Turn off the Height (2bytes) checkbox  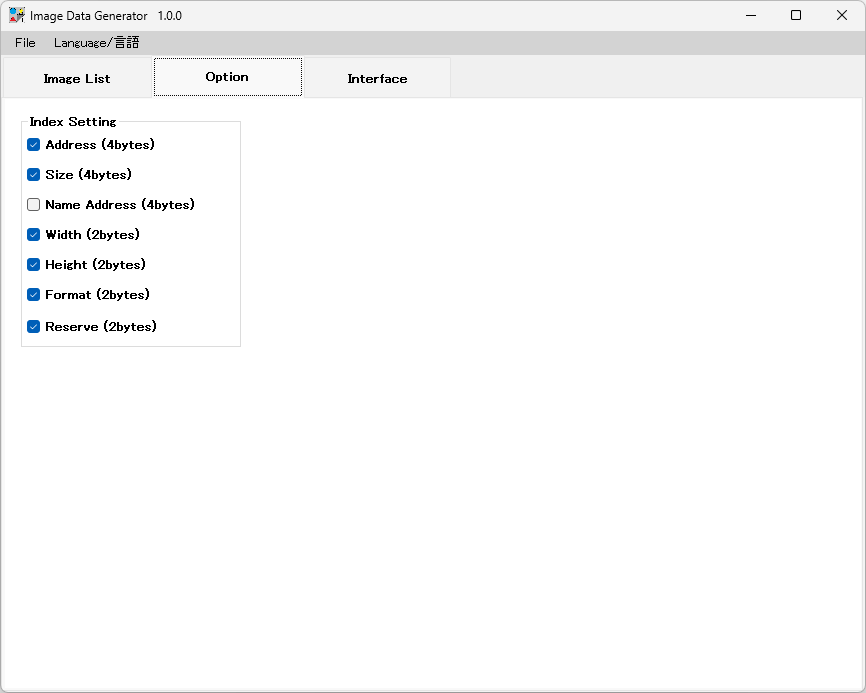click(x=34, y=265)
